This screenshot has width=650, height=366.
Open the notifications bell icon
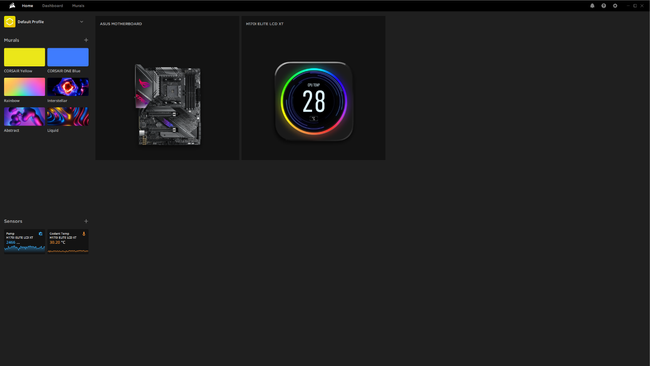click(592, 6)
